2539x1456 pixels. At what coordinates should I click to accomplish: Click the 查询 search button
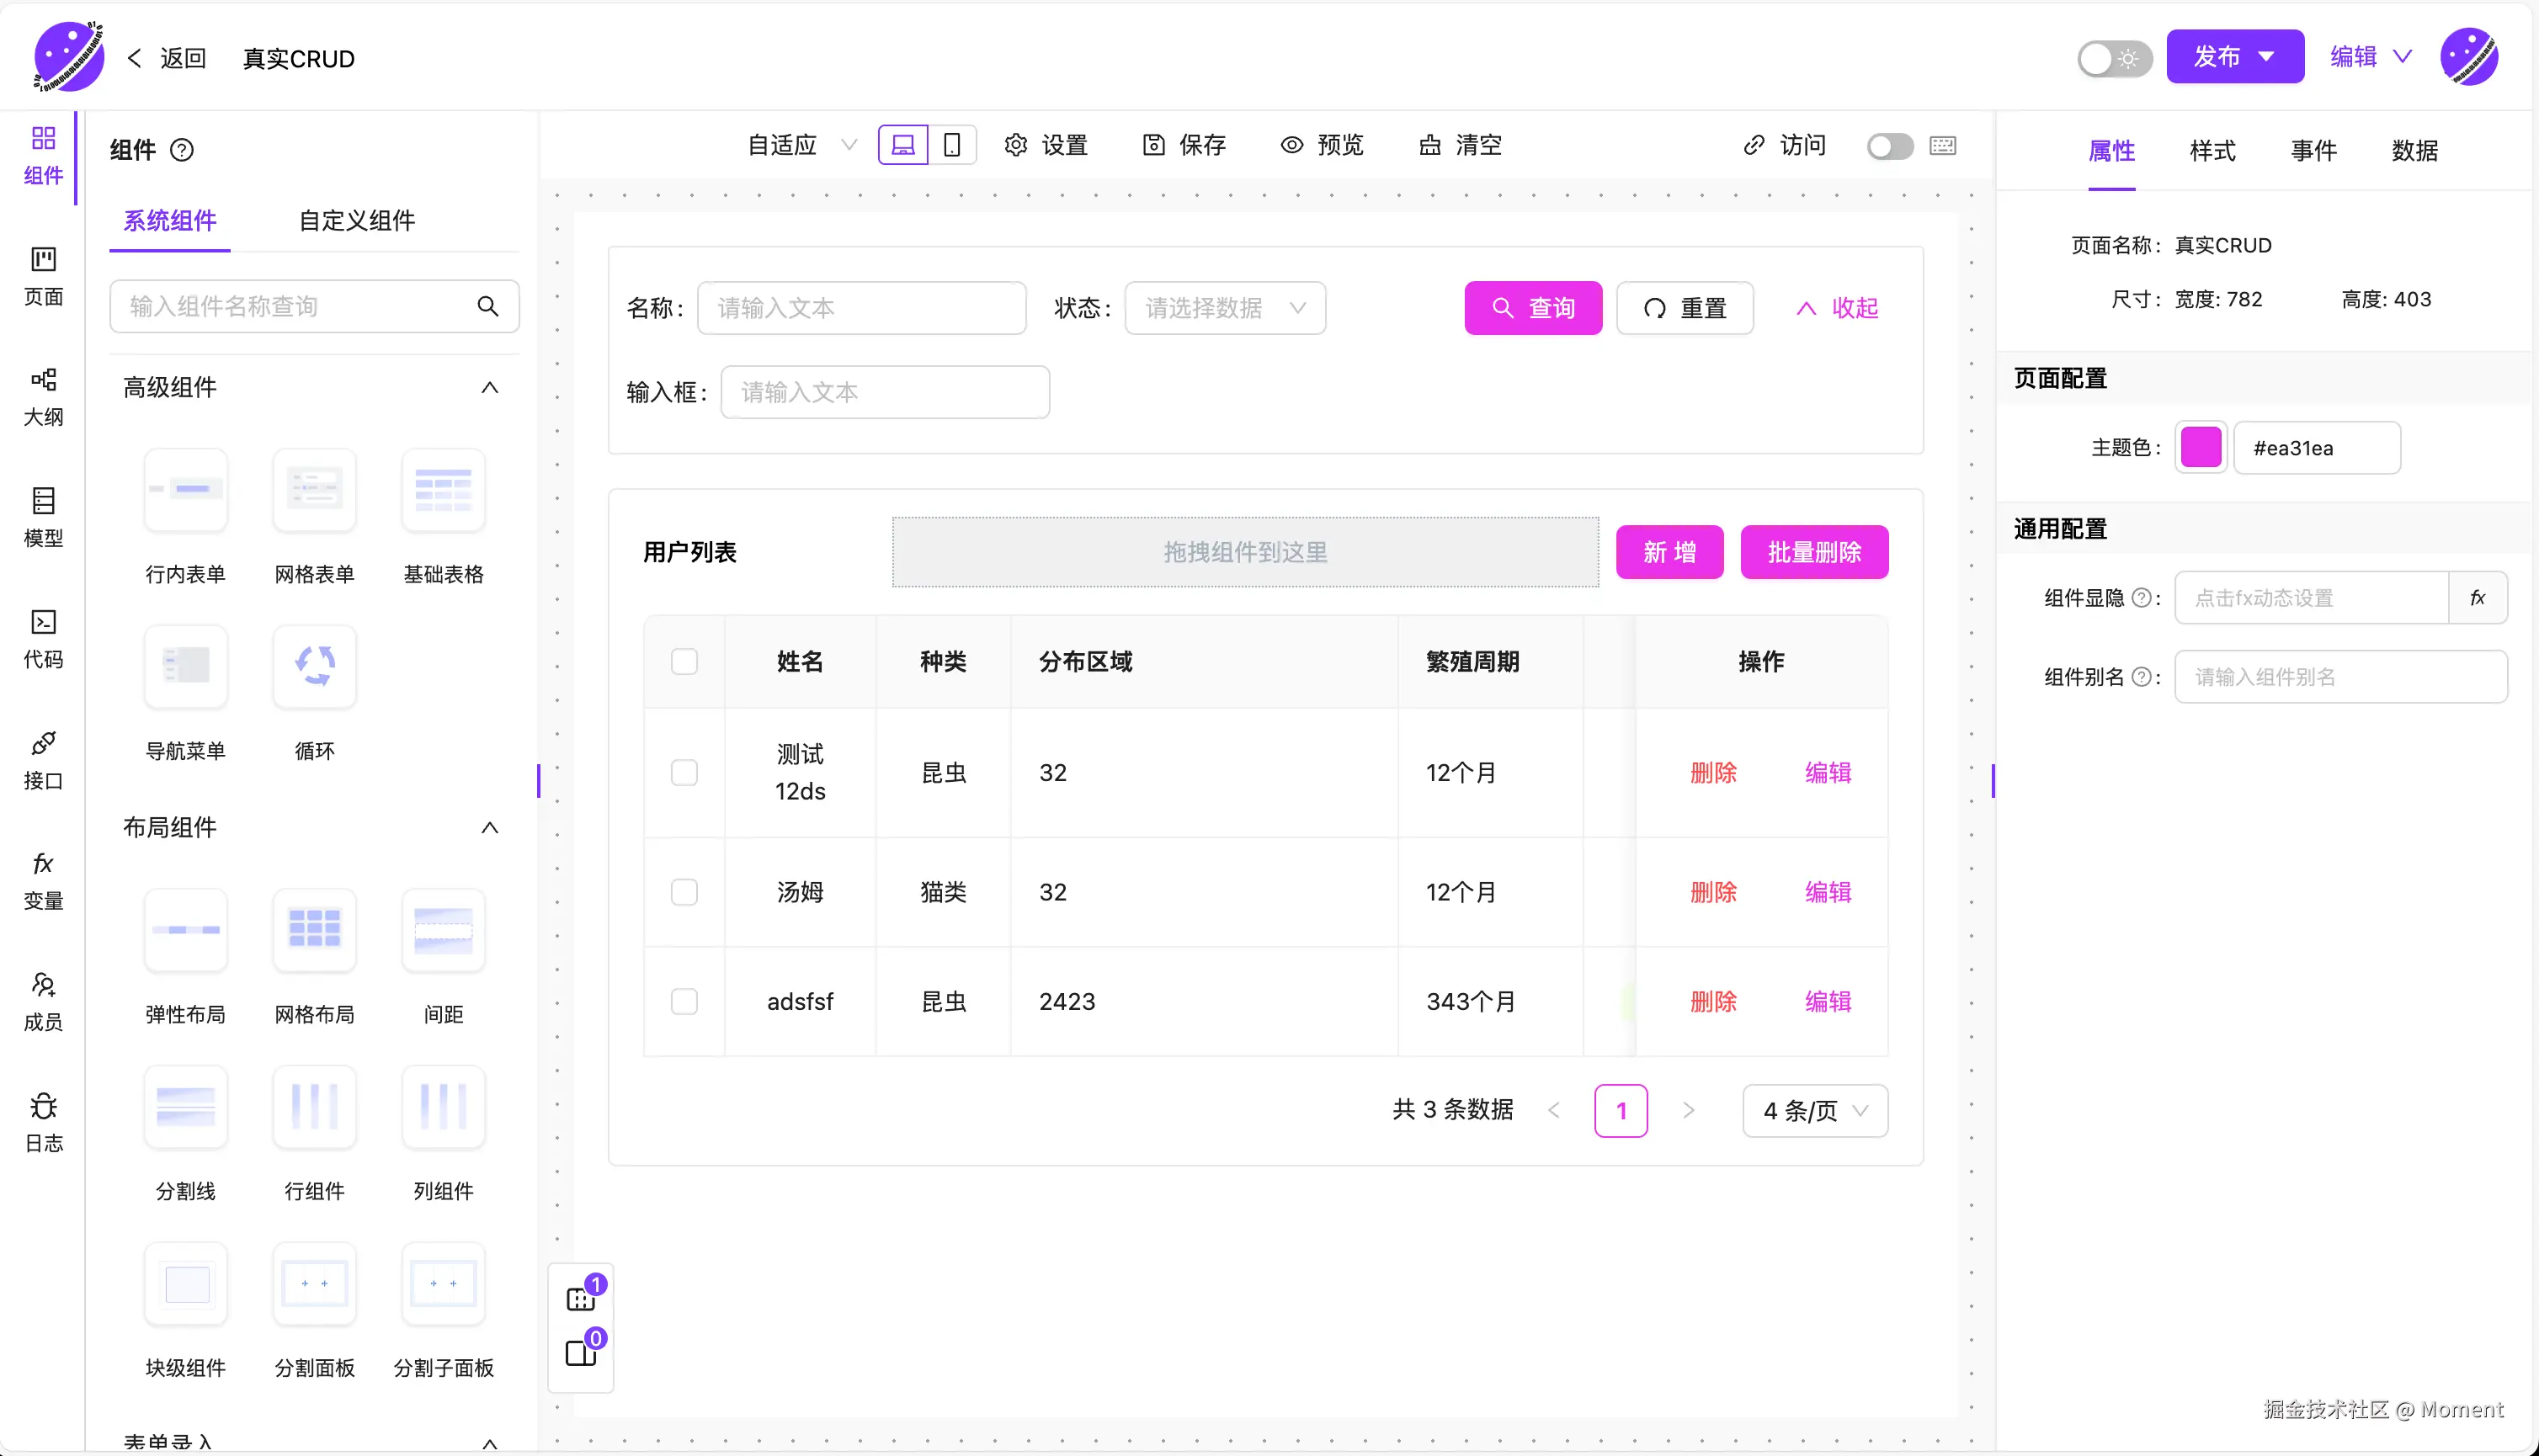[x=1532, y=308]
